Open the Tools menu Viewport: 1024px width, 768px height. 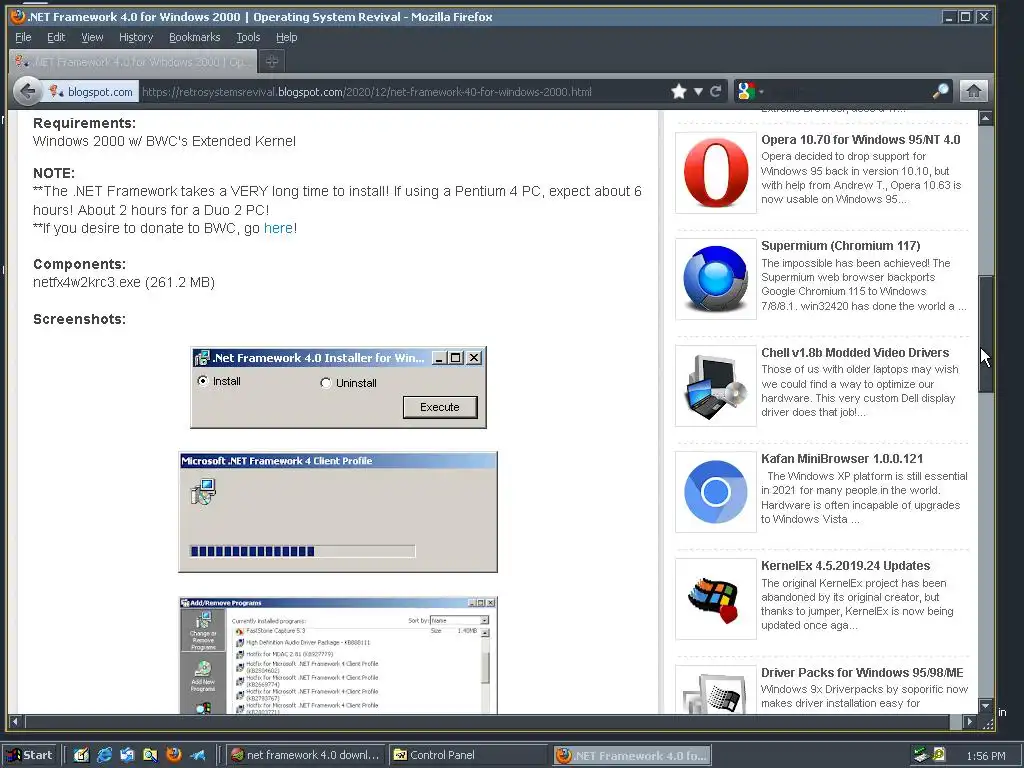248,37
